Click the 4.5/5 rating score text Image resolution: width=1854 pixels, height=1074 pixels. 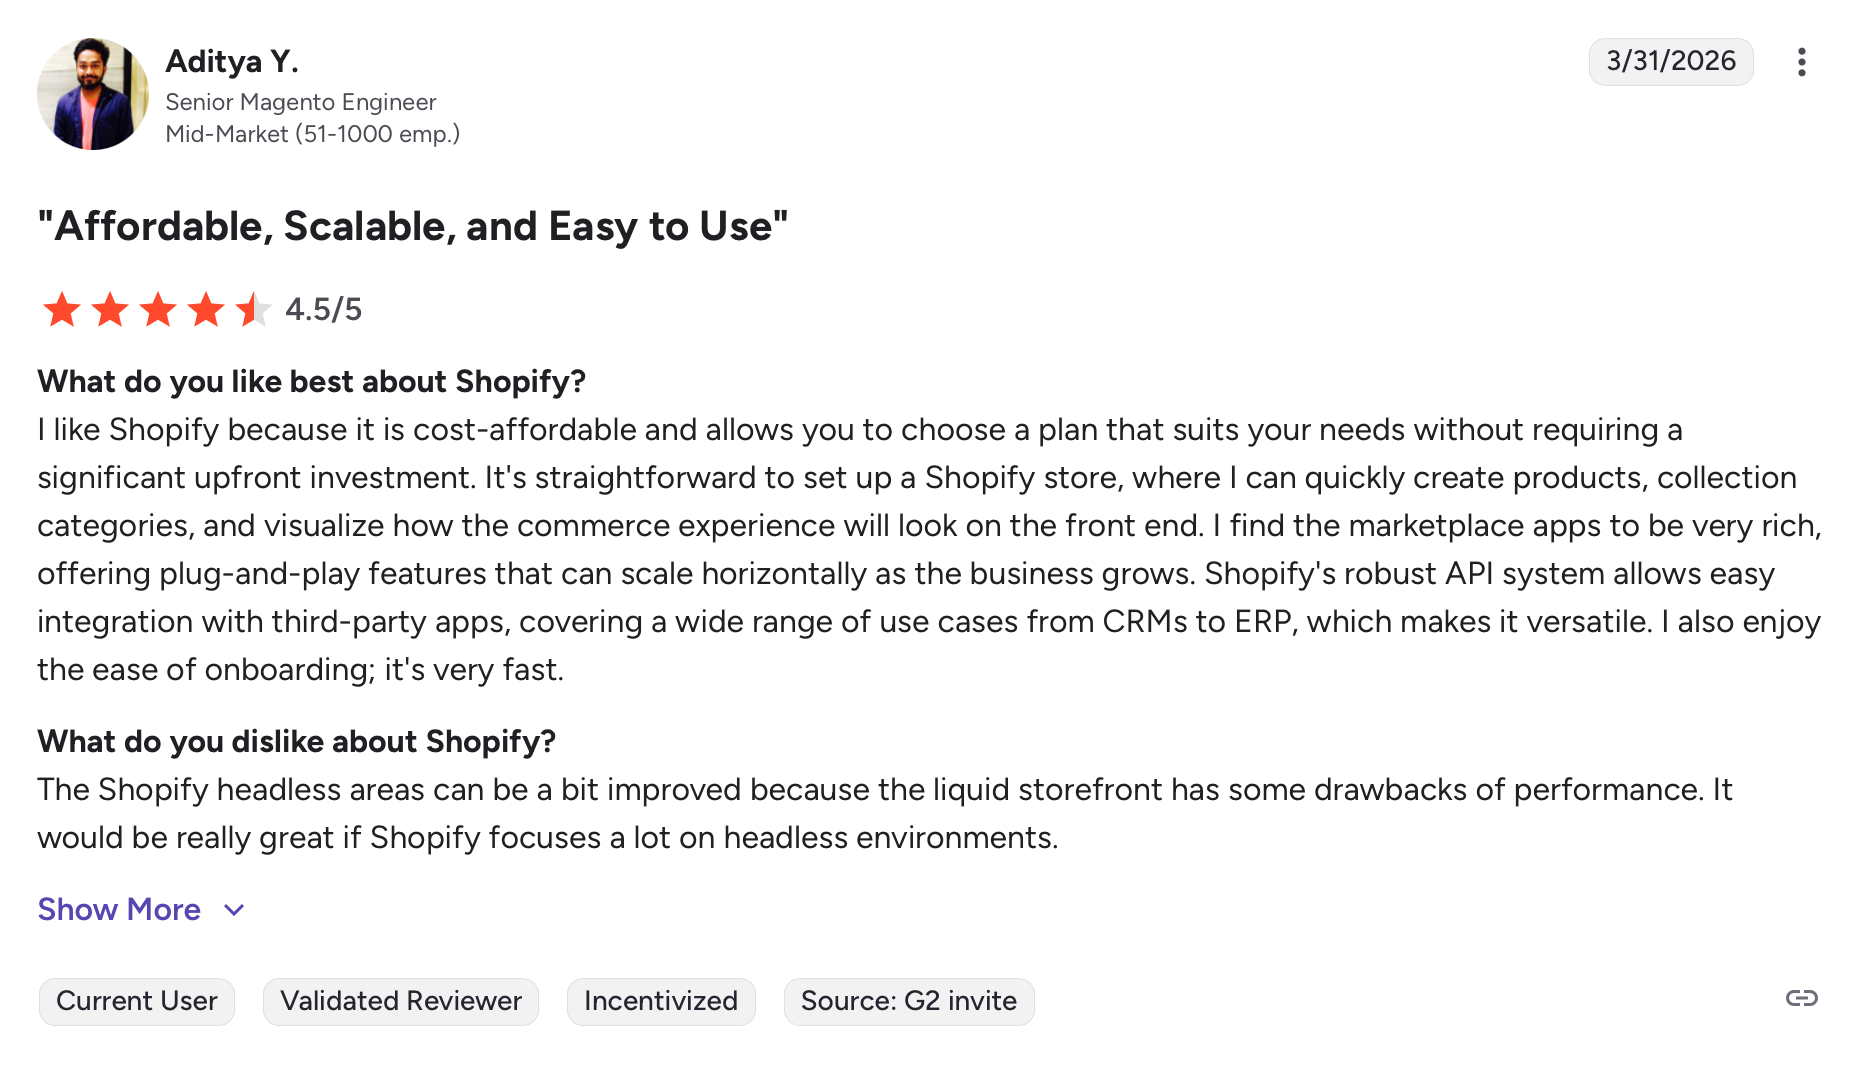coord(323,310)
